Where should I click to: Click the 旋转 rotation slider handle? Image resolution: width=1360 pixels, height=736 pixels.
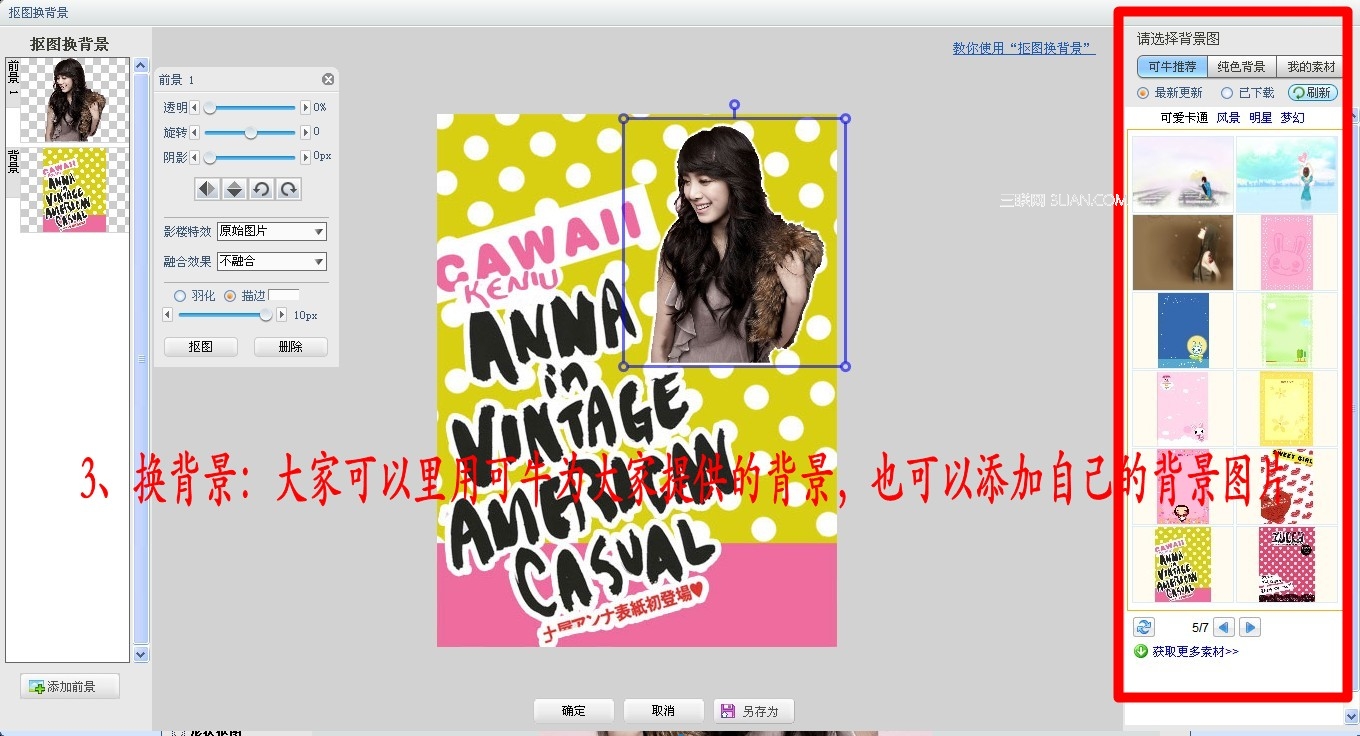click(251, 132)
